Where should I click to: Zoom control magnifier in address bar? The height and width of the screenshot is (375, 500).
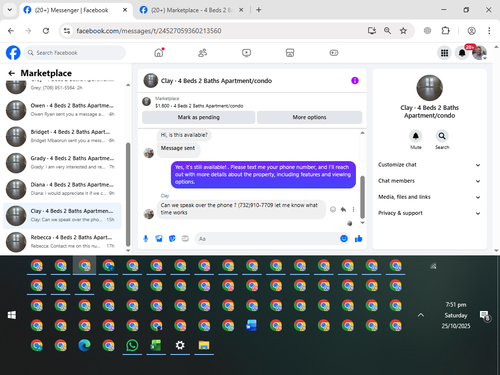pyautogui.click(x=387, y=31)
